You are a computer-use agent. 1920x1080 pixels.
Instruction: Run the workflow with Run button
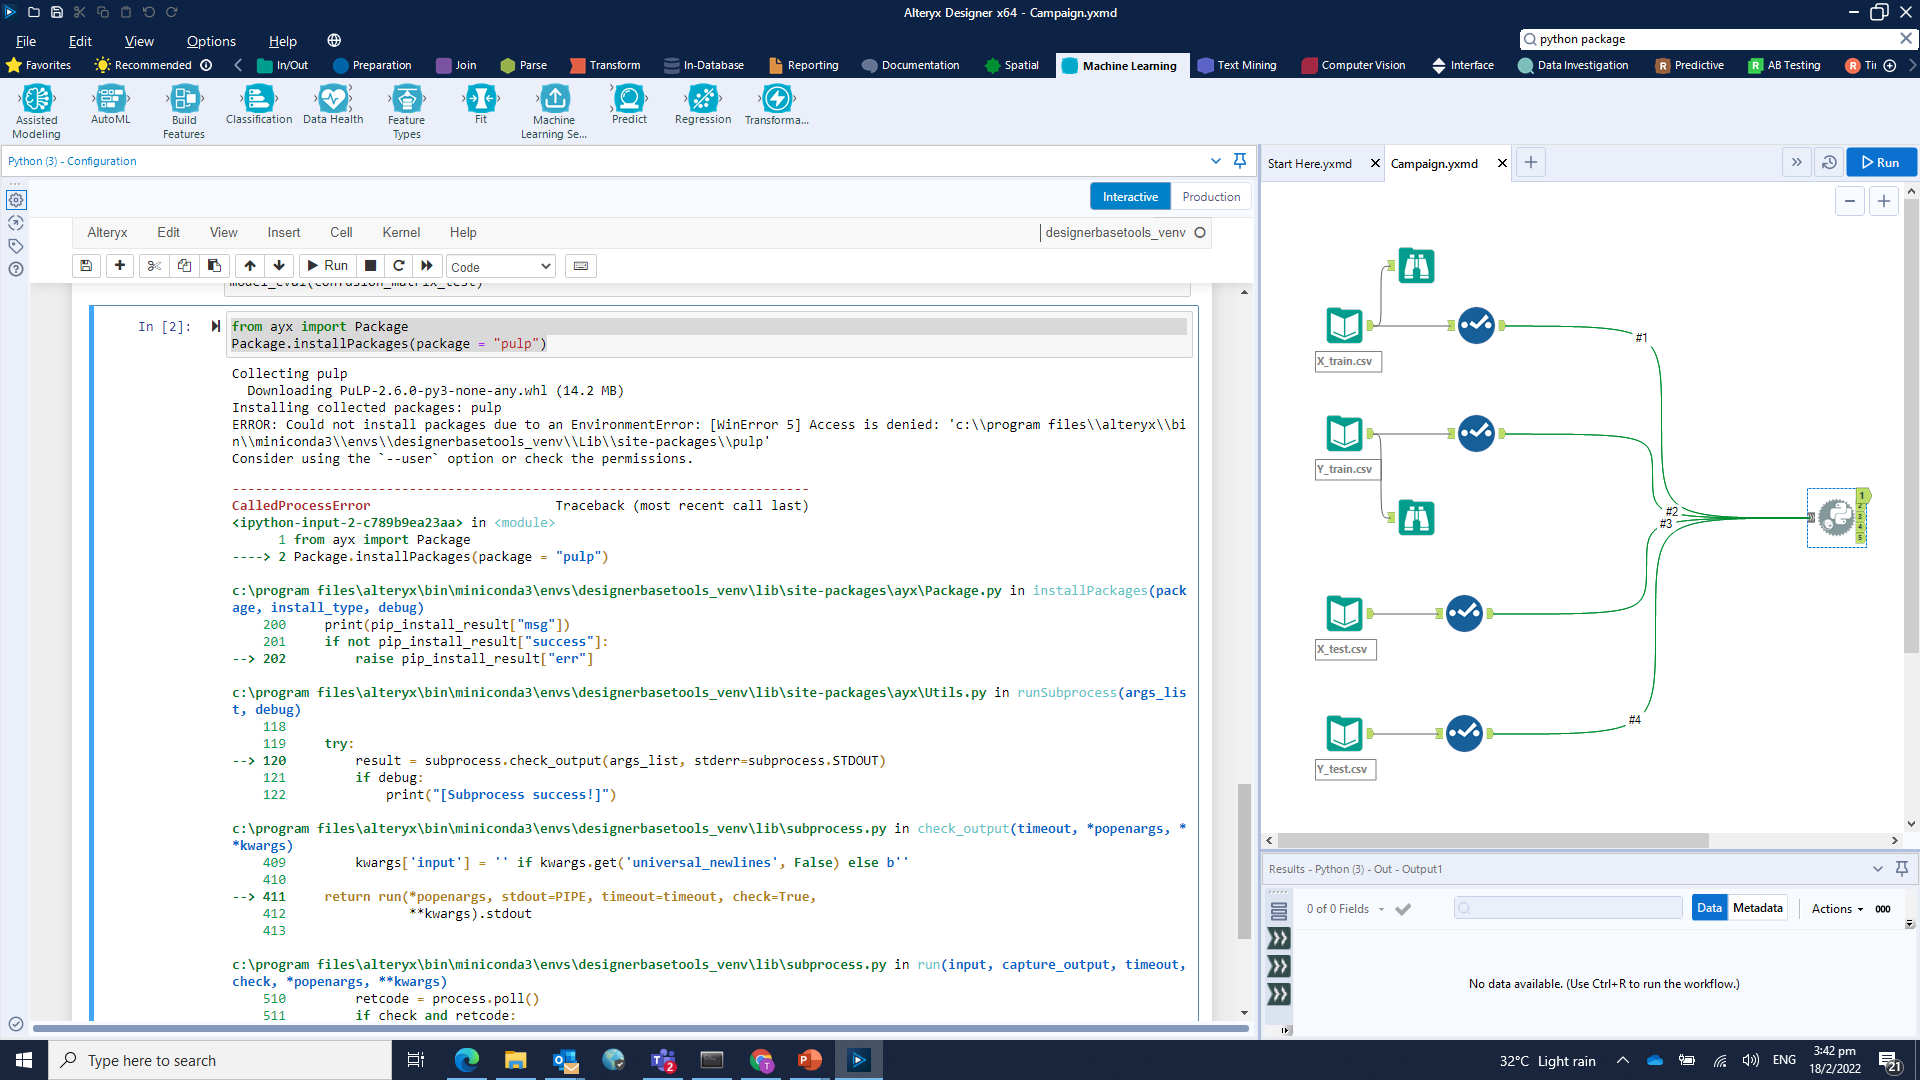click(x=1880, y=163)
